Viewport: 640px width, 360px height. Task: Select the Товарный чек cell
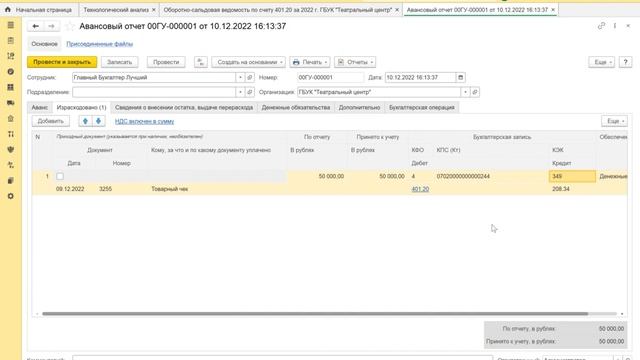[x=218, y=189]
